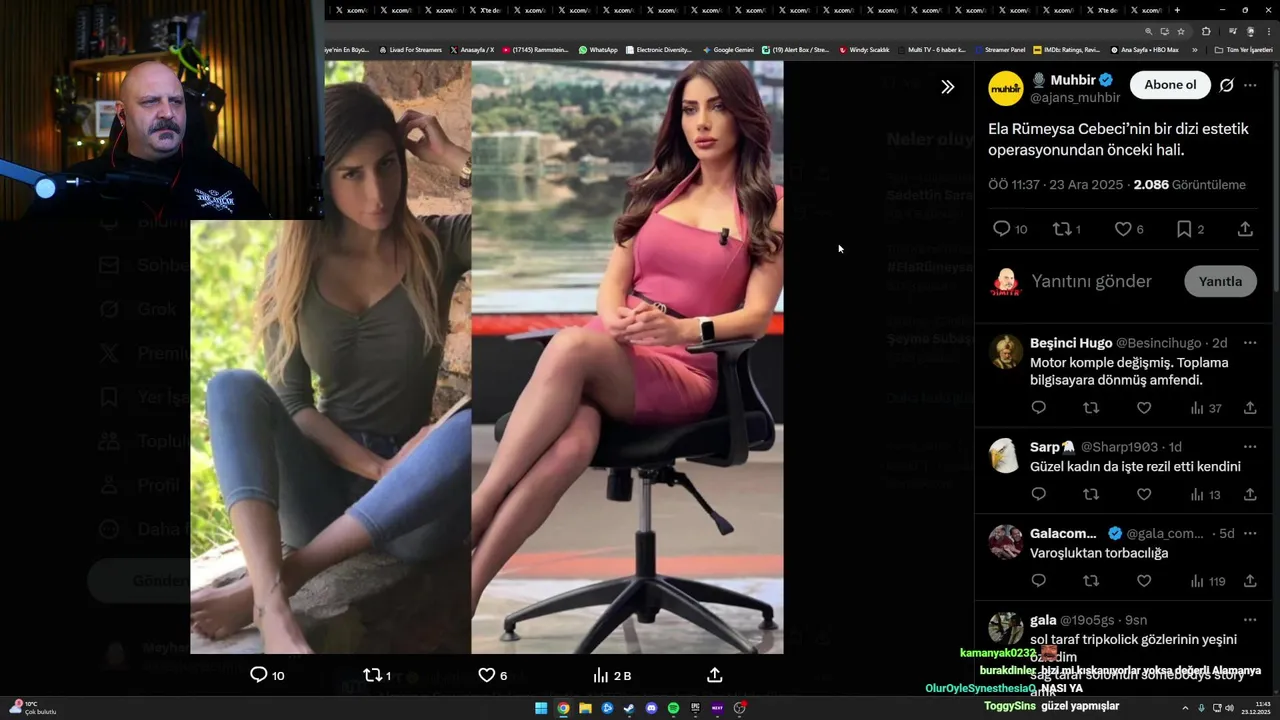This screenshot has height=720, width=1280.
Task: Share Muhbir tweet using the upload arrow icon
Action: click(1245, 229)
